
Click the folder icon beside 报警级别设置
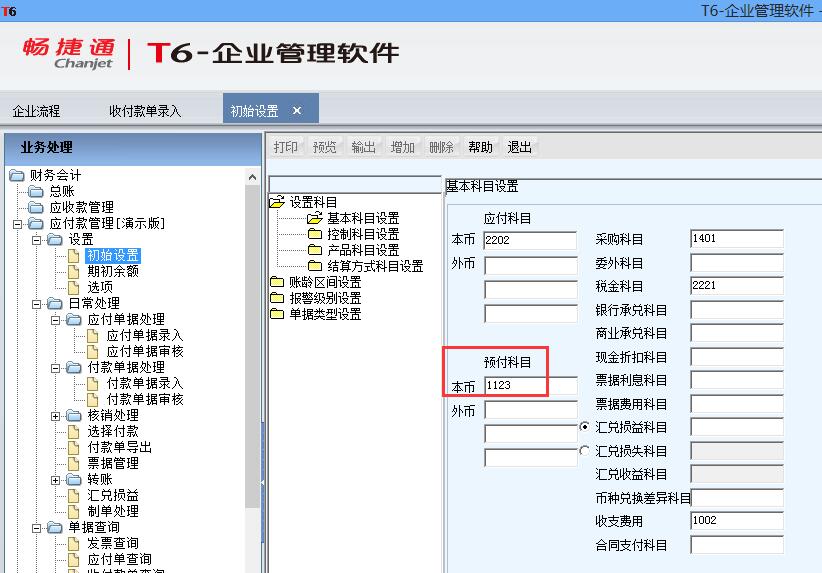[277, 298]
